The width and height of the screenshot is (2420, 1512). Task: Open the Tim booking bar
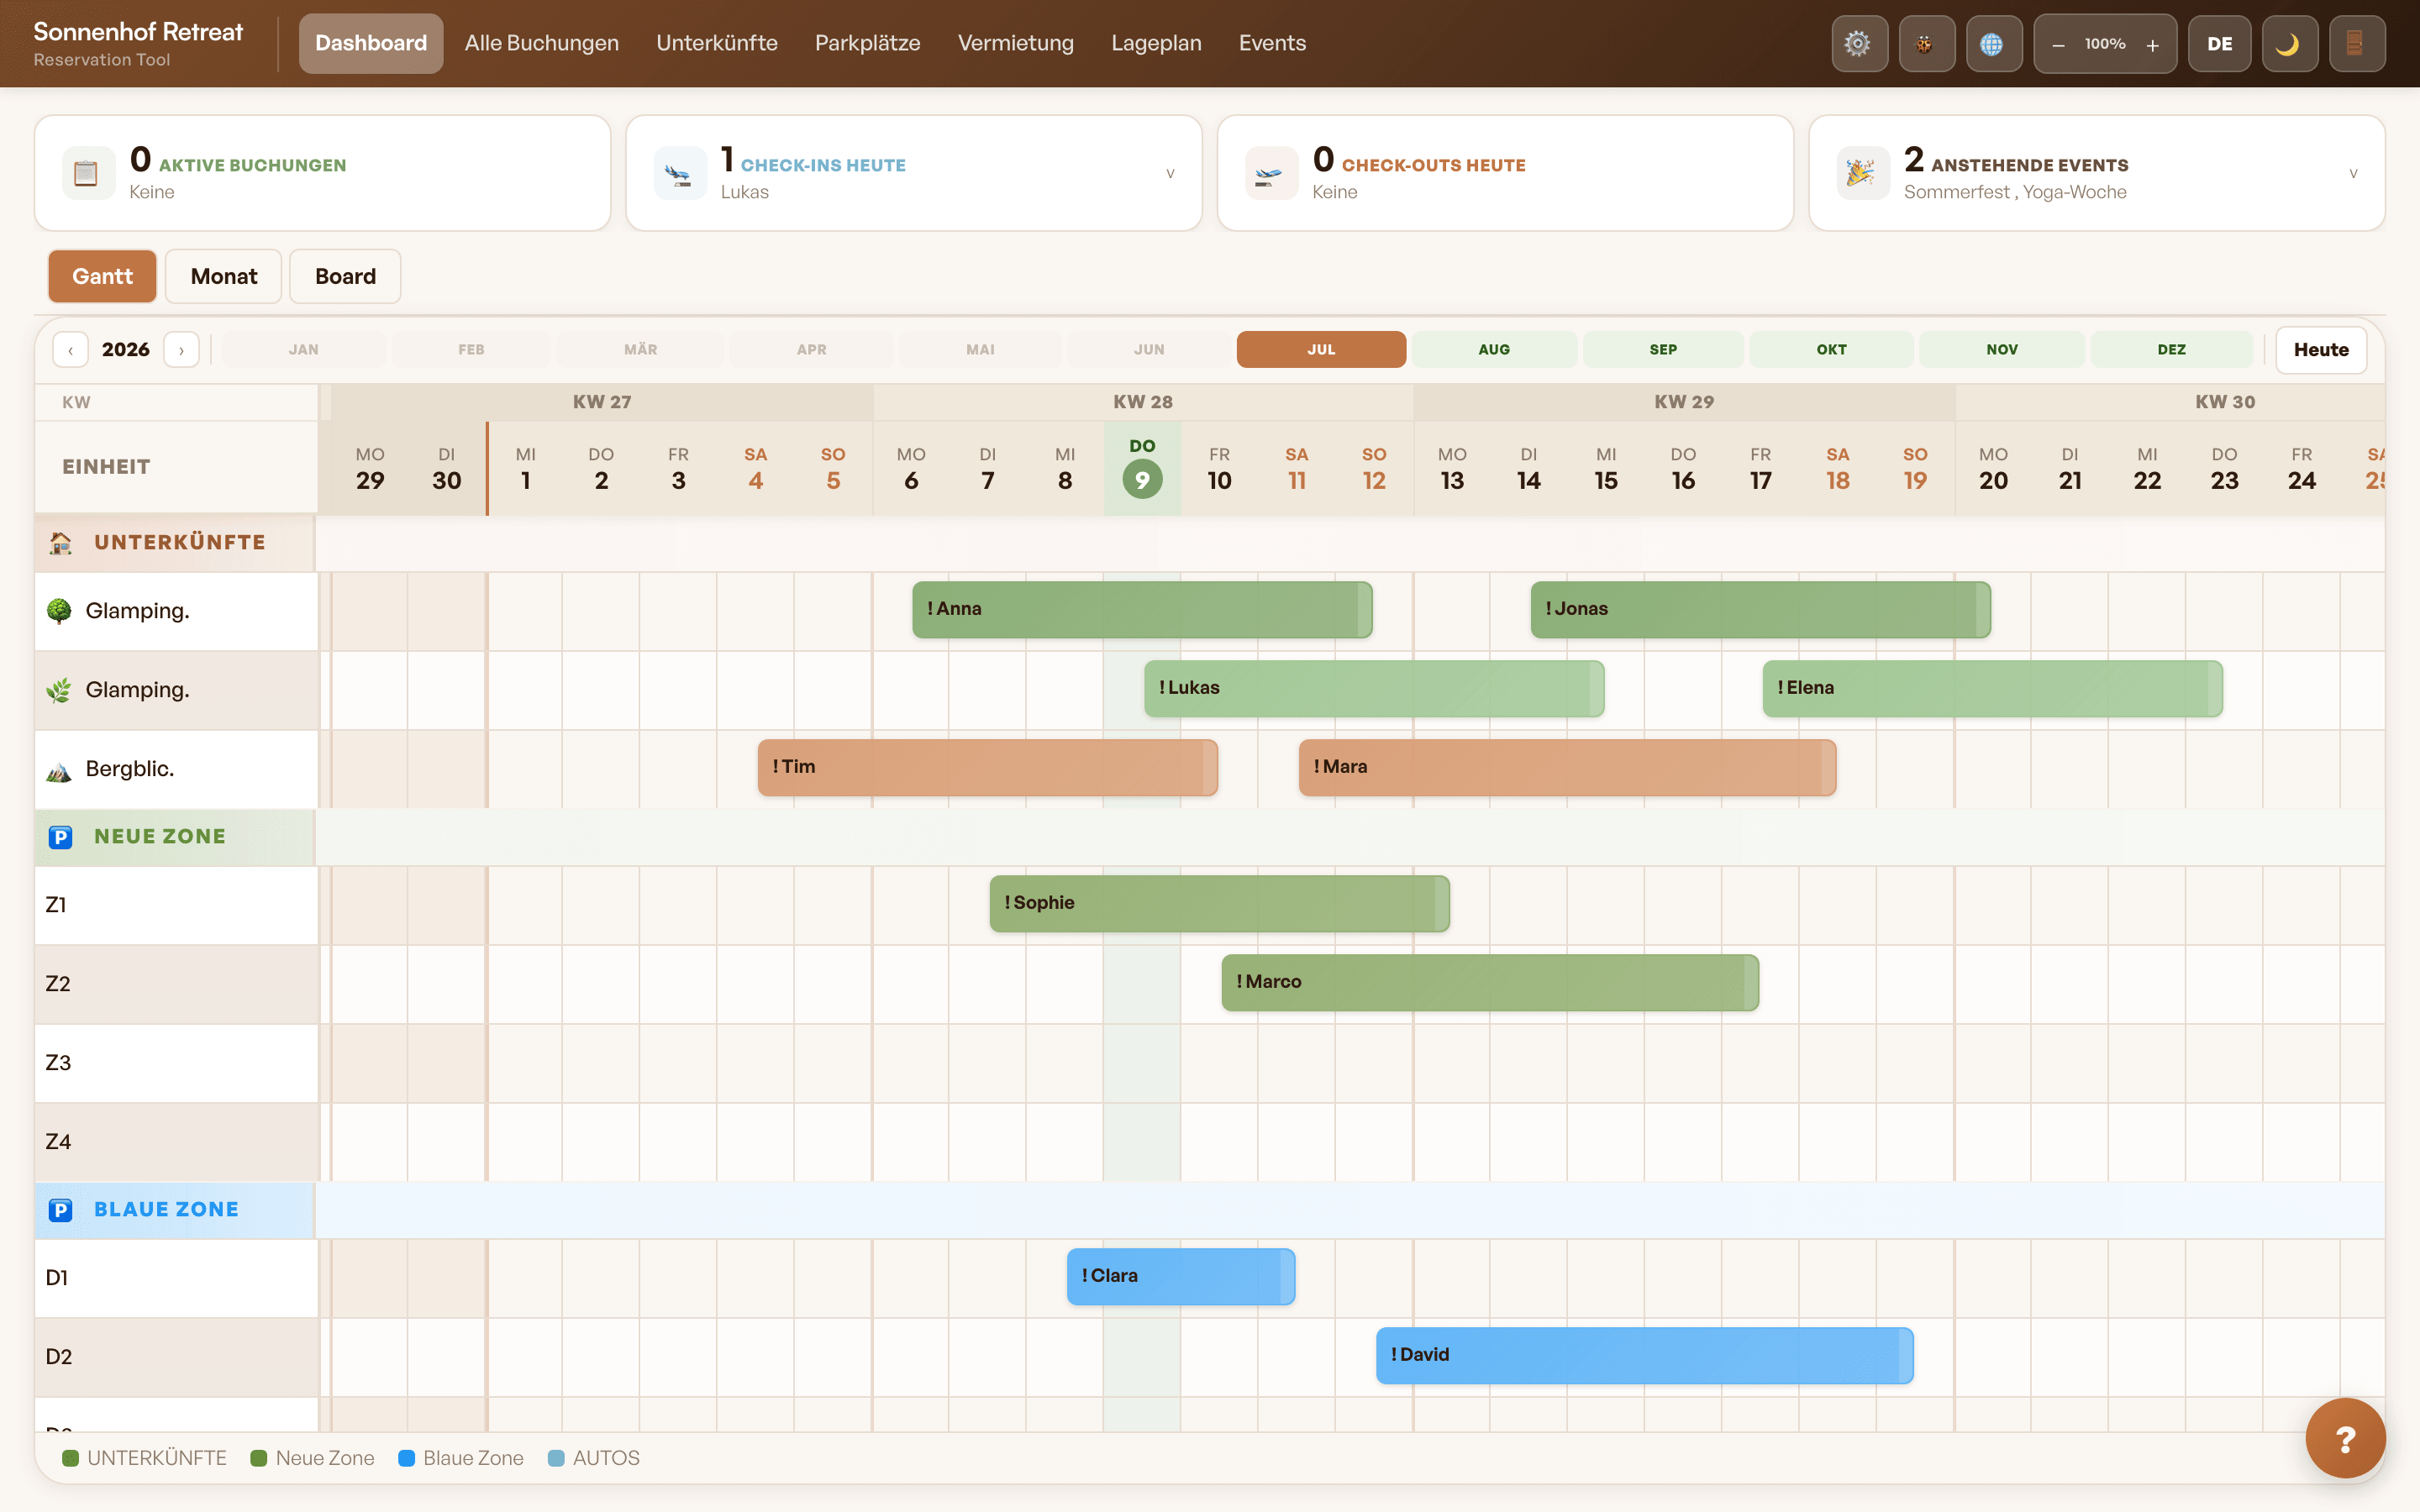click(x=987, y=767)
